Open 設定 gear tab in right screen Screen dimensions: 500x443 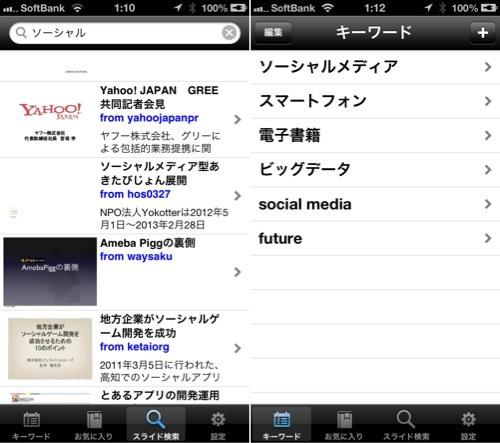tap(468, 425)
